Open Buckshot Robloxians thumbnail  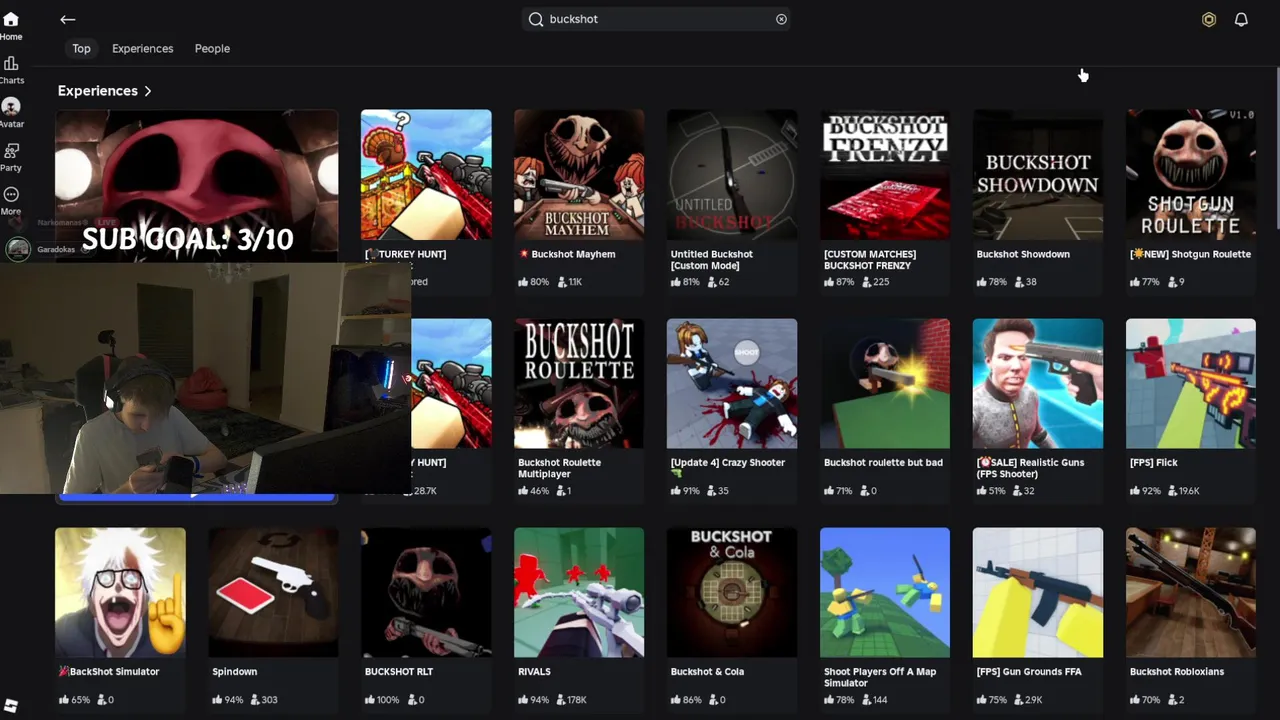1191,593
